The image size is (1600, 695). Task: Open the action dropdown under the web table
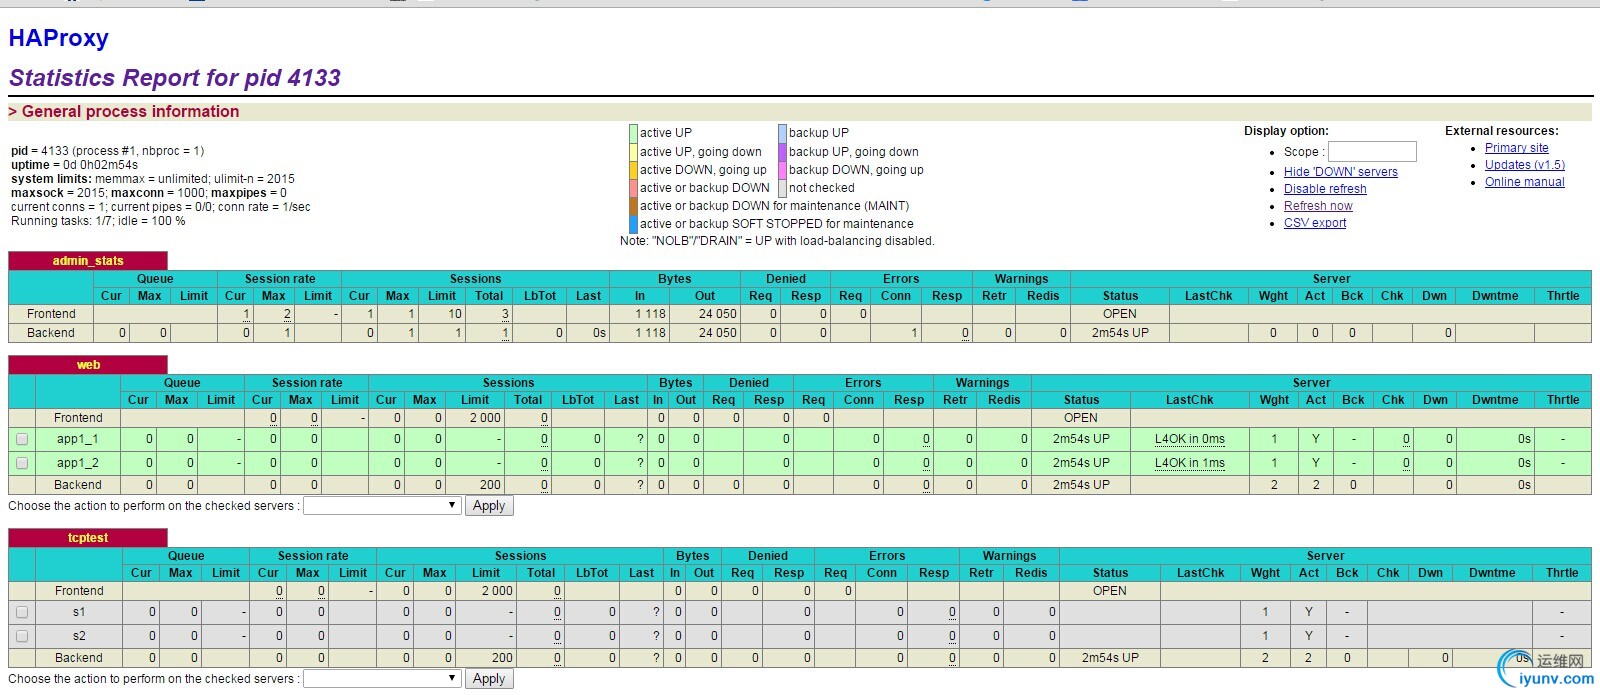[382, 506]
